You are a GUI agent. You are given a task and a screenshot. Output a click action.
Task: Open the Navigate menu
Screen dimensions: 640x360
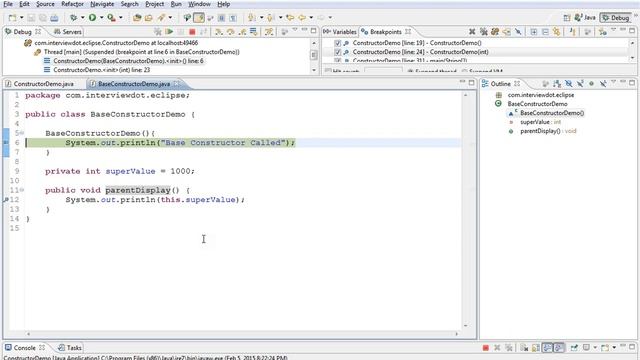[x=102, y=4]
